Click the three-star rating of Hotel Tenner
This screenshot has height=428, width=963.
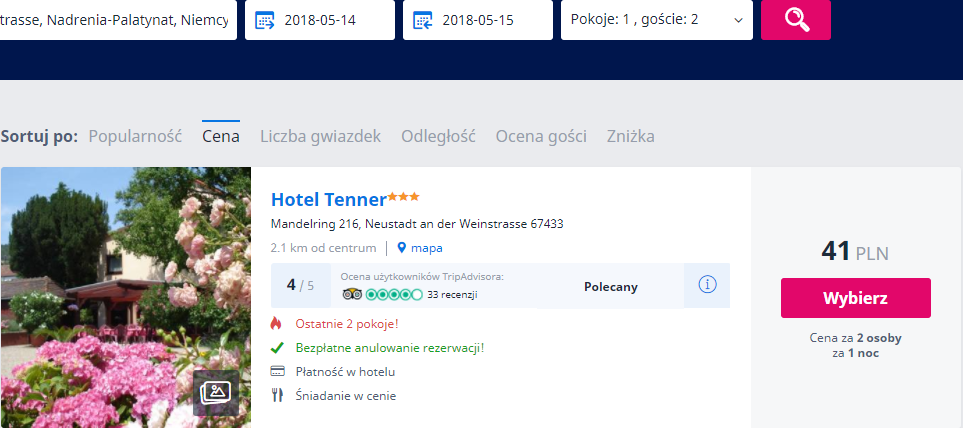404,196
